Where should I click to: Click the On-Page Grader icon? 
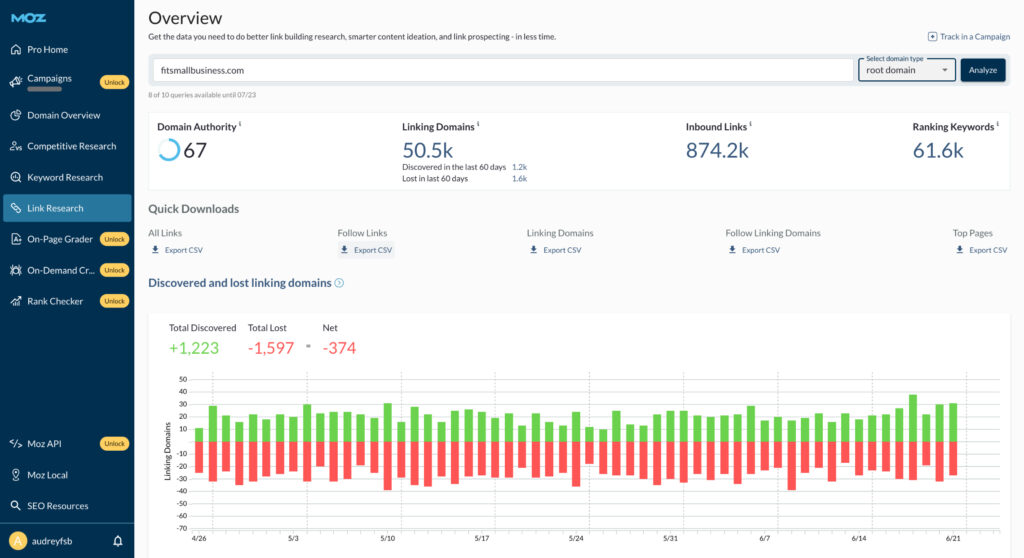point(16,239)
